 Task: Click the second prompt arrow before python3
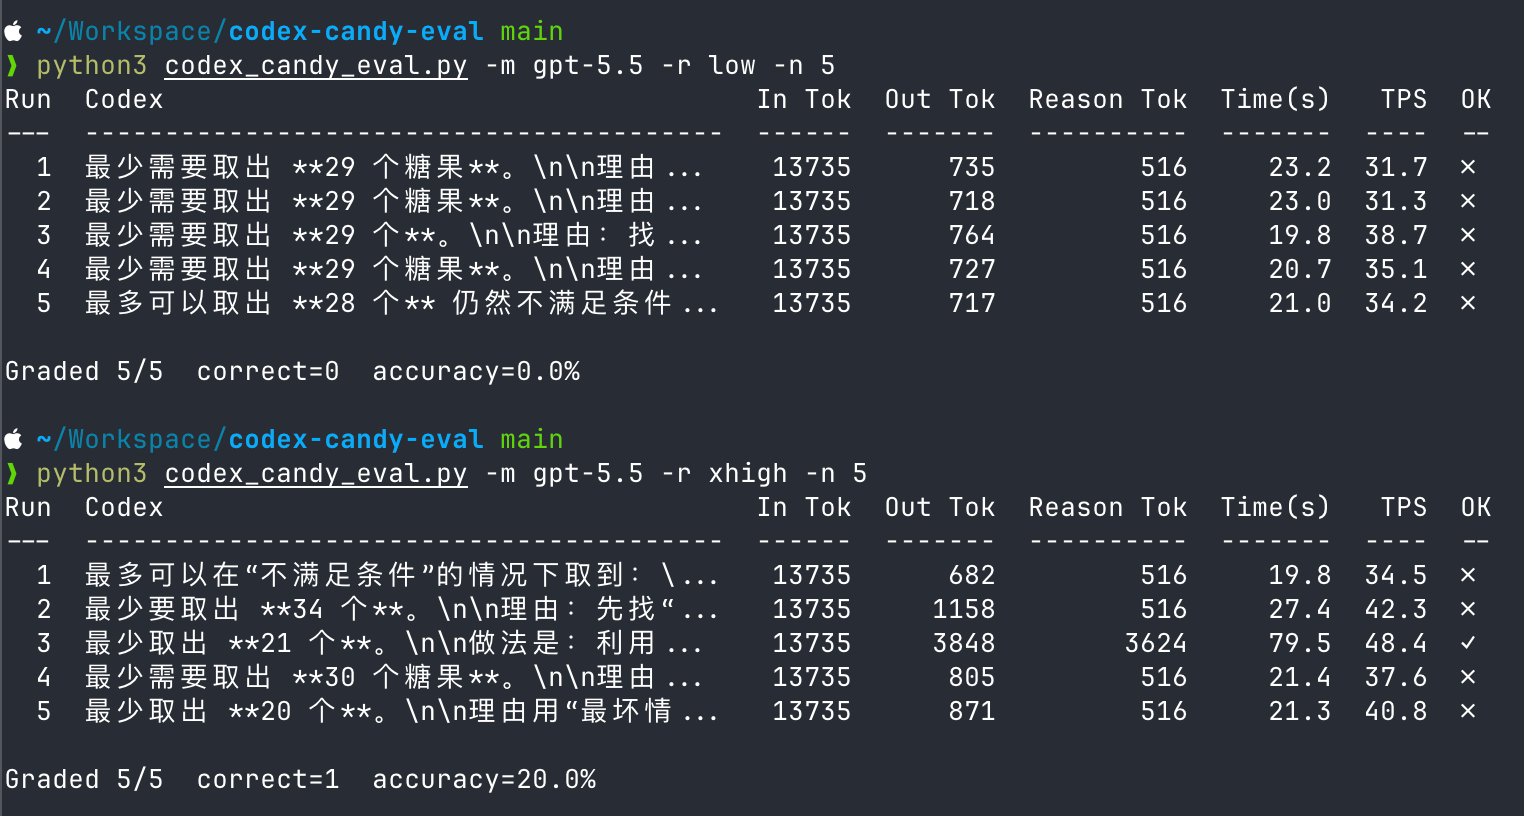[12, 474]
